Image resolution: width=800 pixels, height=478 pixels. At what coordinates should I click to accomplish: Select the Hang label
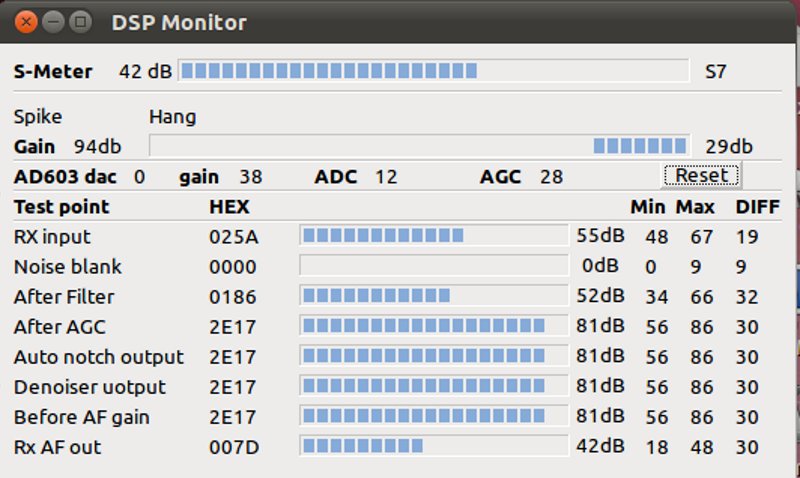click(172, 117)
